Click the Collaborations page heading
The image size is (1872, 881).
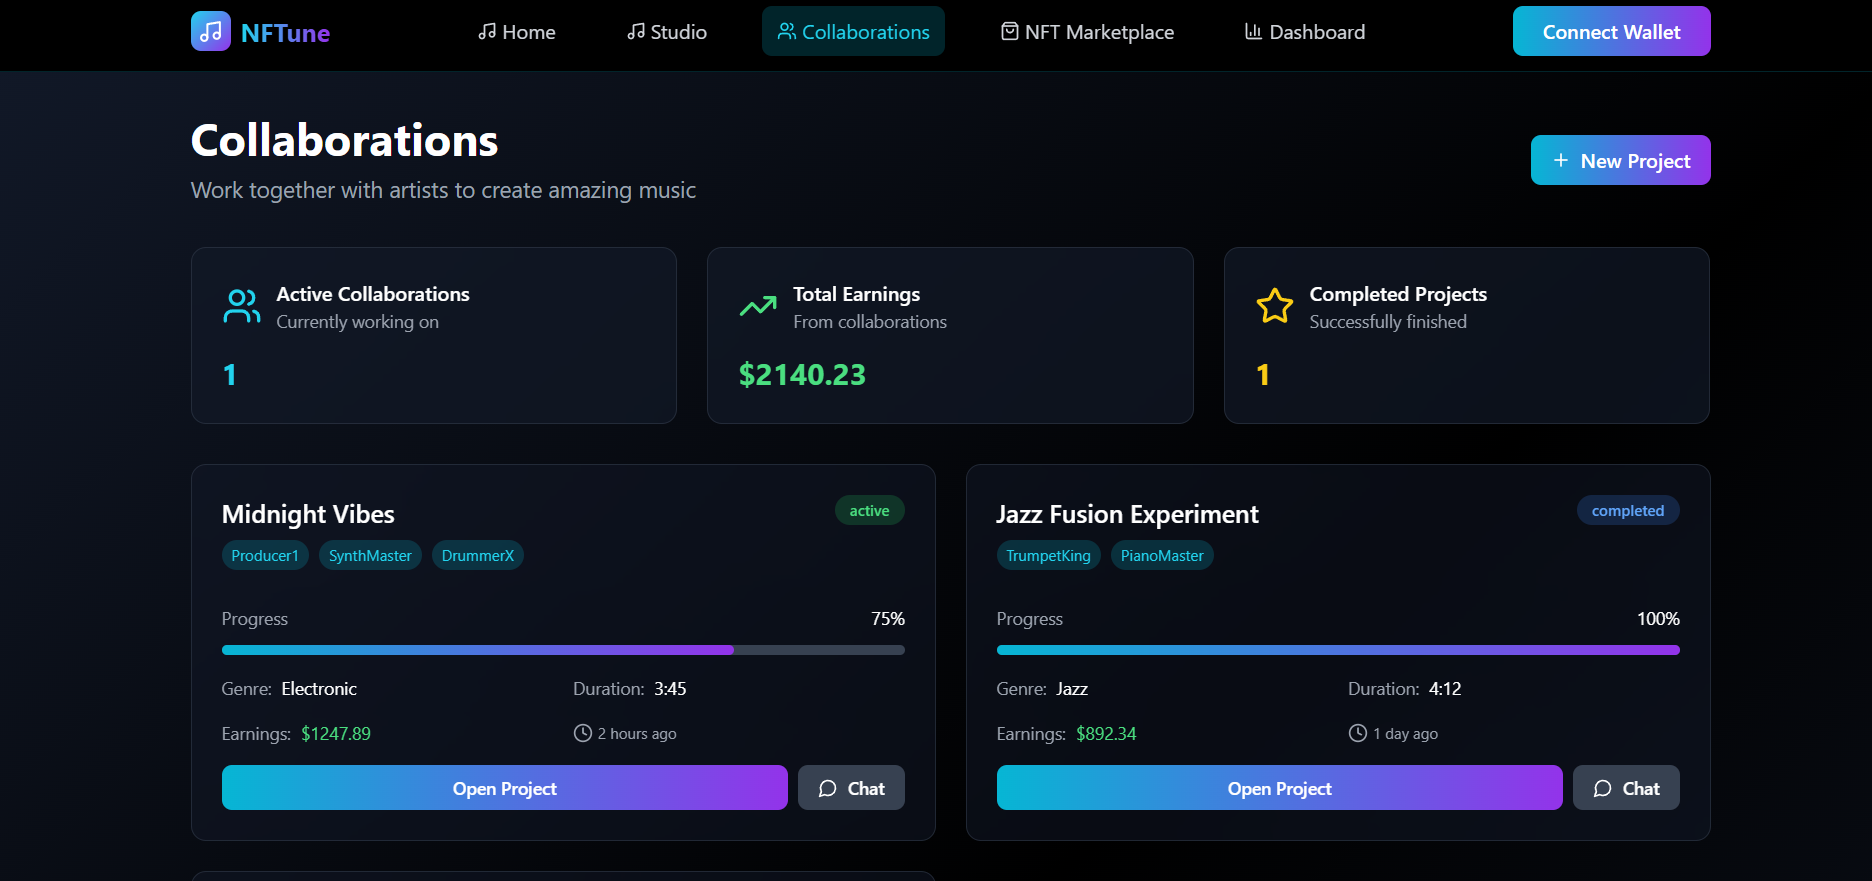pyautogui.click(x=345, y=140)
